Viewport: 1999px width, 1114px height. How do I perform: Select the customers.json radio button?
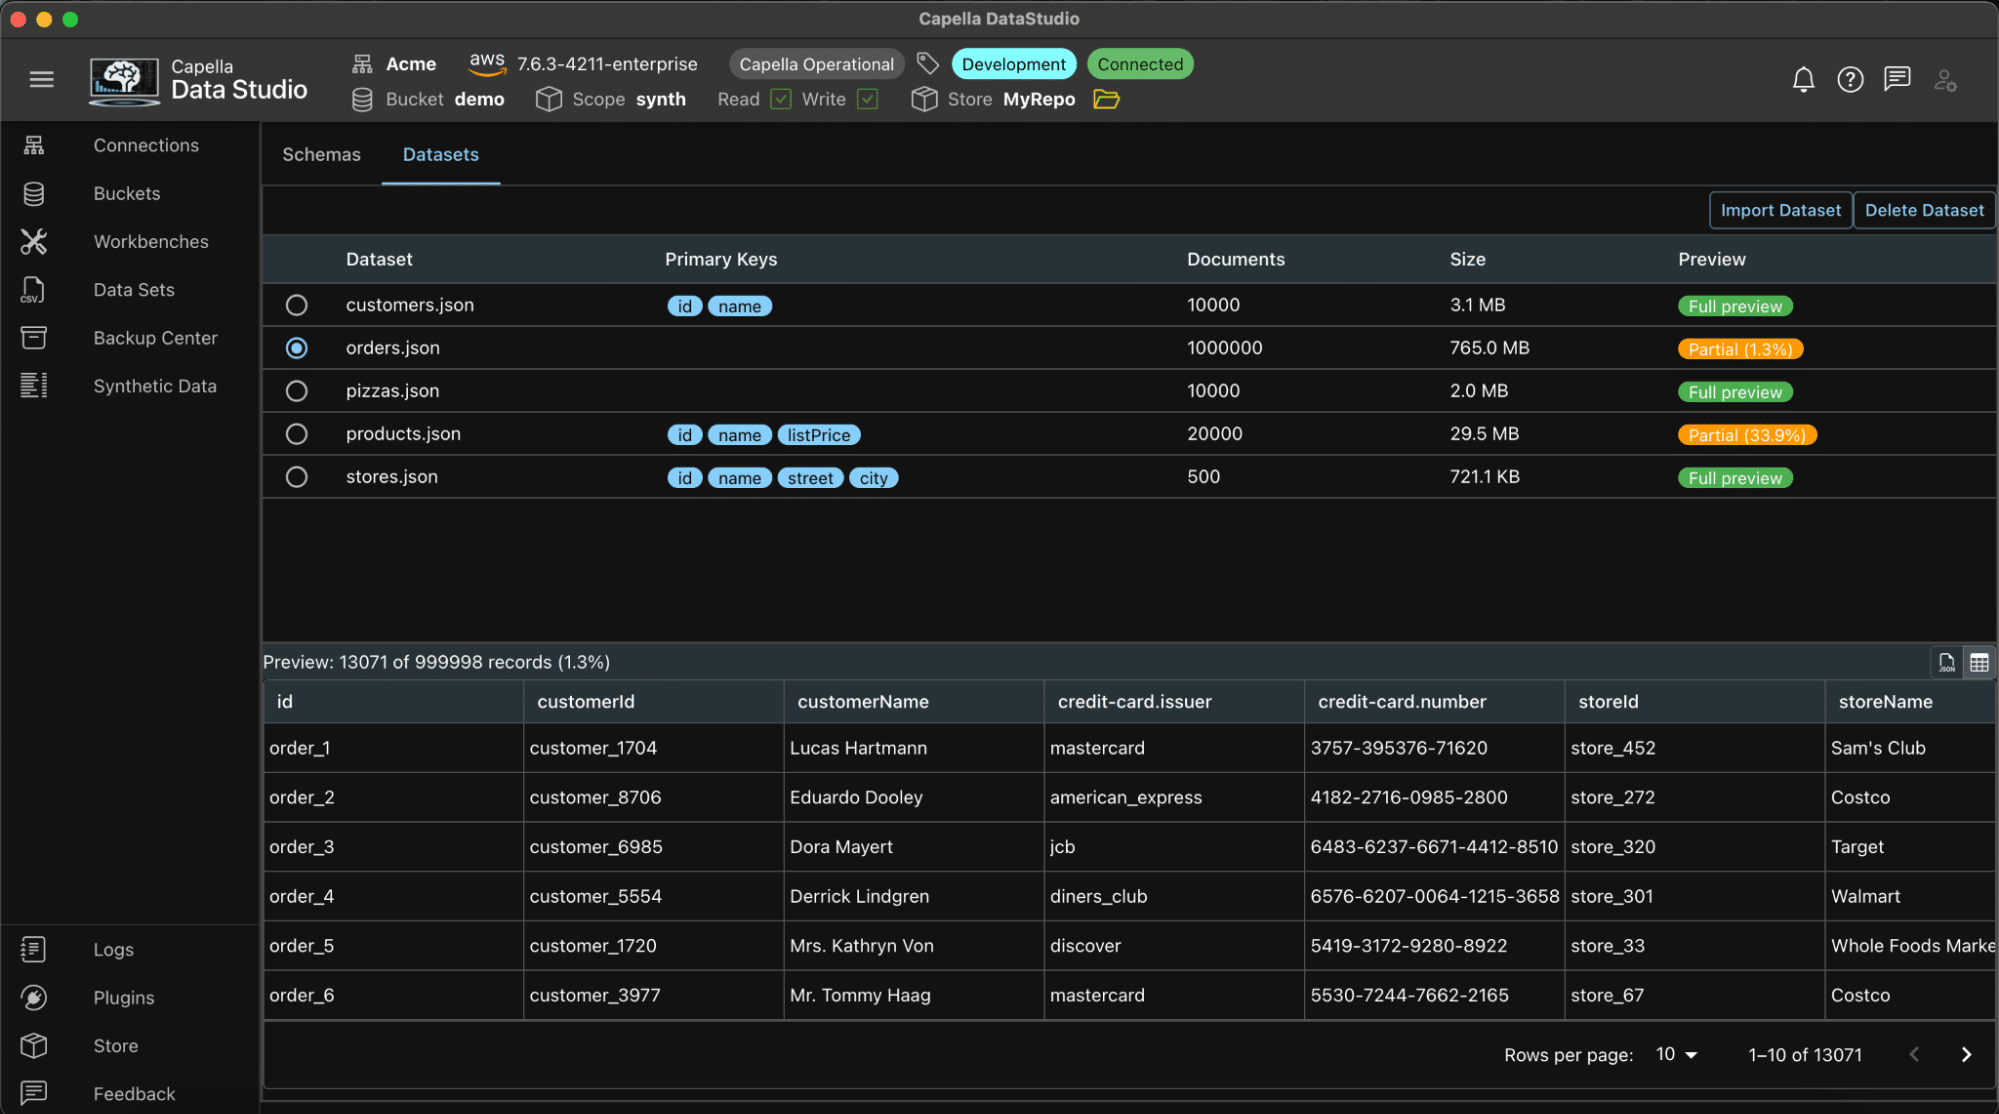click(296, 305)
